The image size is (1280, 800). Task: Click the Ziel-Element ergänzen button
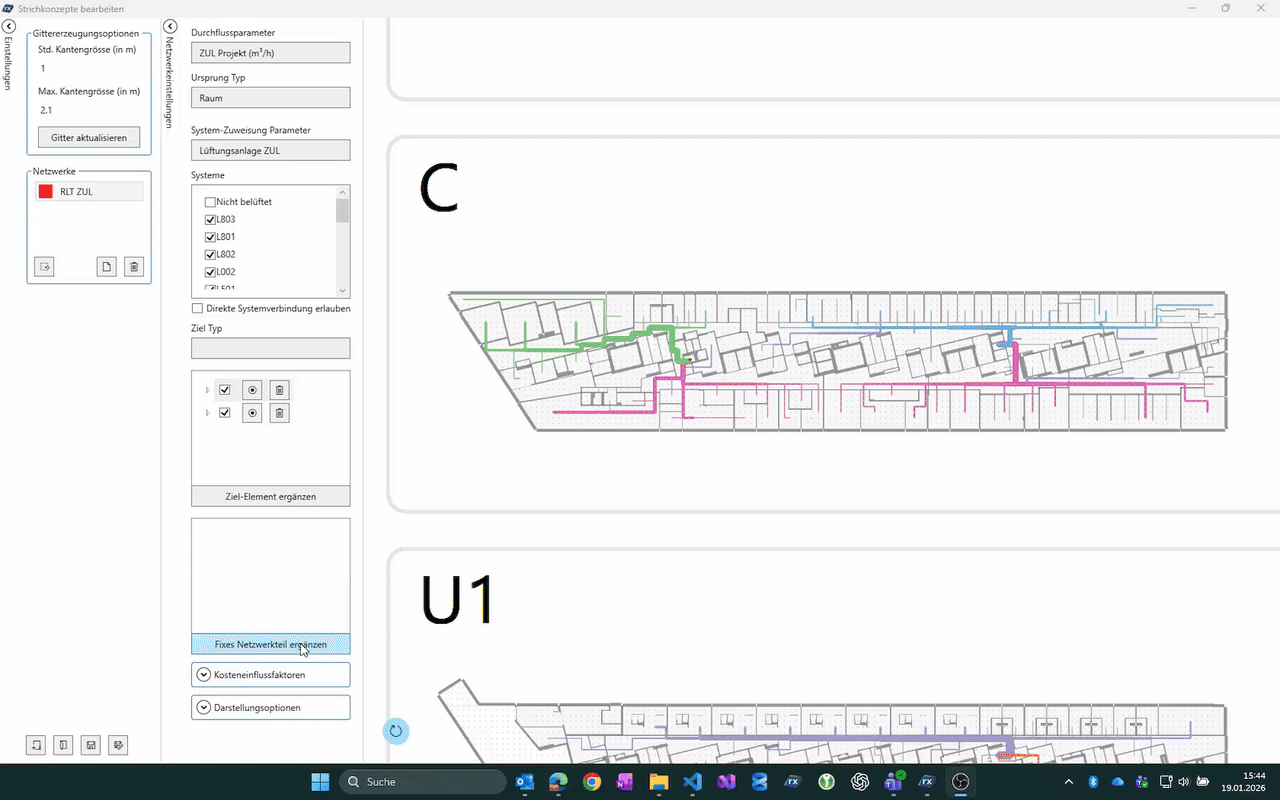(x=270, y=496)
